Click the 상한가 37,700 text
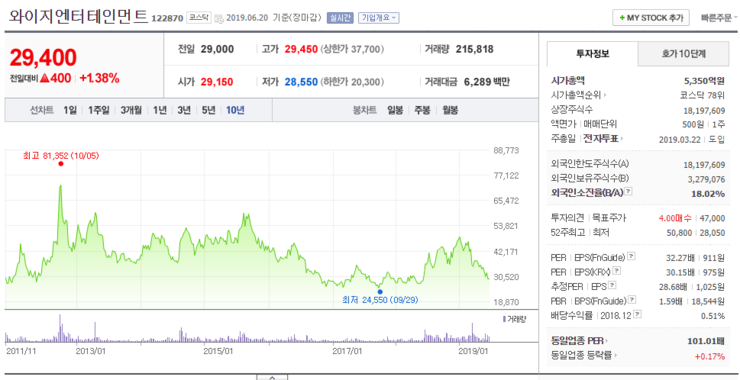Image resolution: width=740 pixels, height=380 pixels. click(x=352, y=49)
